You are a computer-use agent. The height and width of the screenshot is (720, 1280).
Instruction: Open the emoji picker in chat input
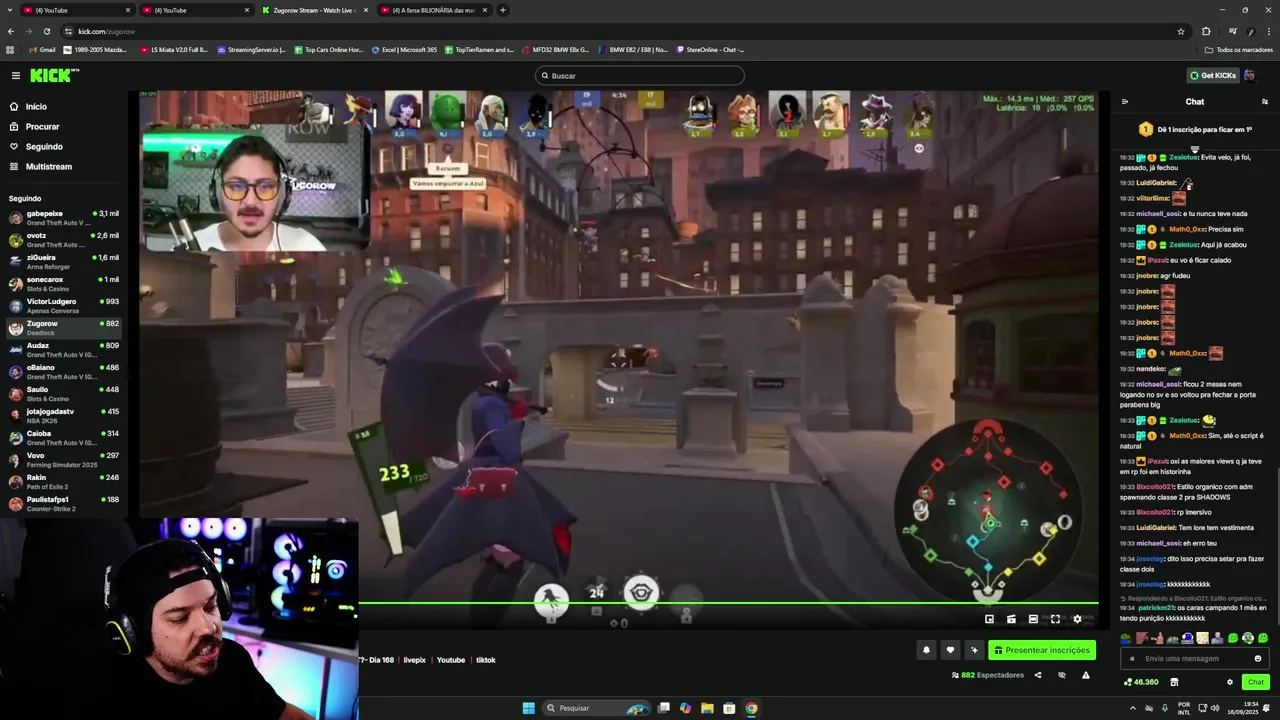pos(1258,658)
